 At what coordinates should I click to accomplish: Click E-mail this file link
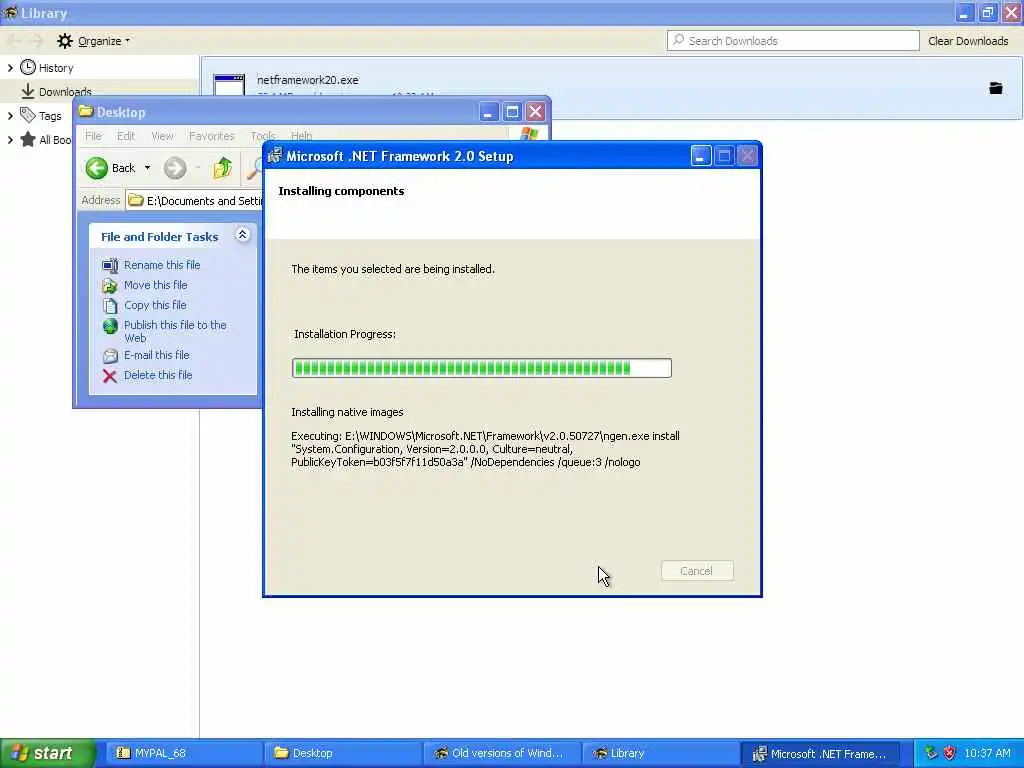[x=157, y=355]
